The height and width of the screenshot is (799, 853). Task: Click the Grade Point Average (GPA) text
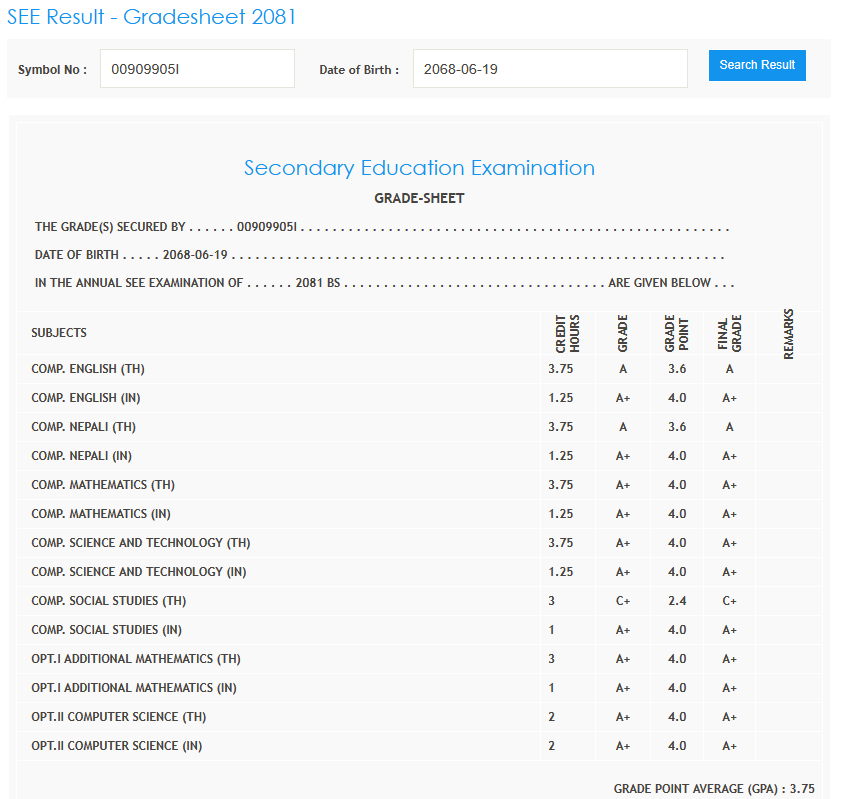pos(714,788)
